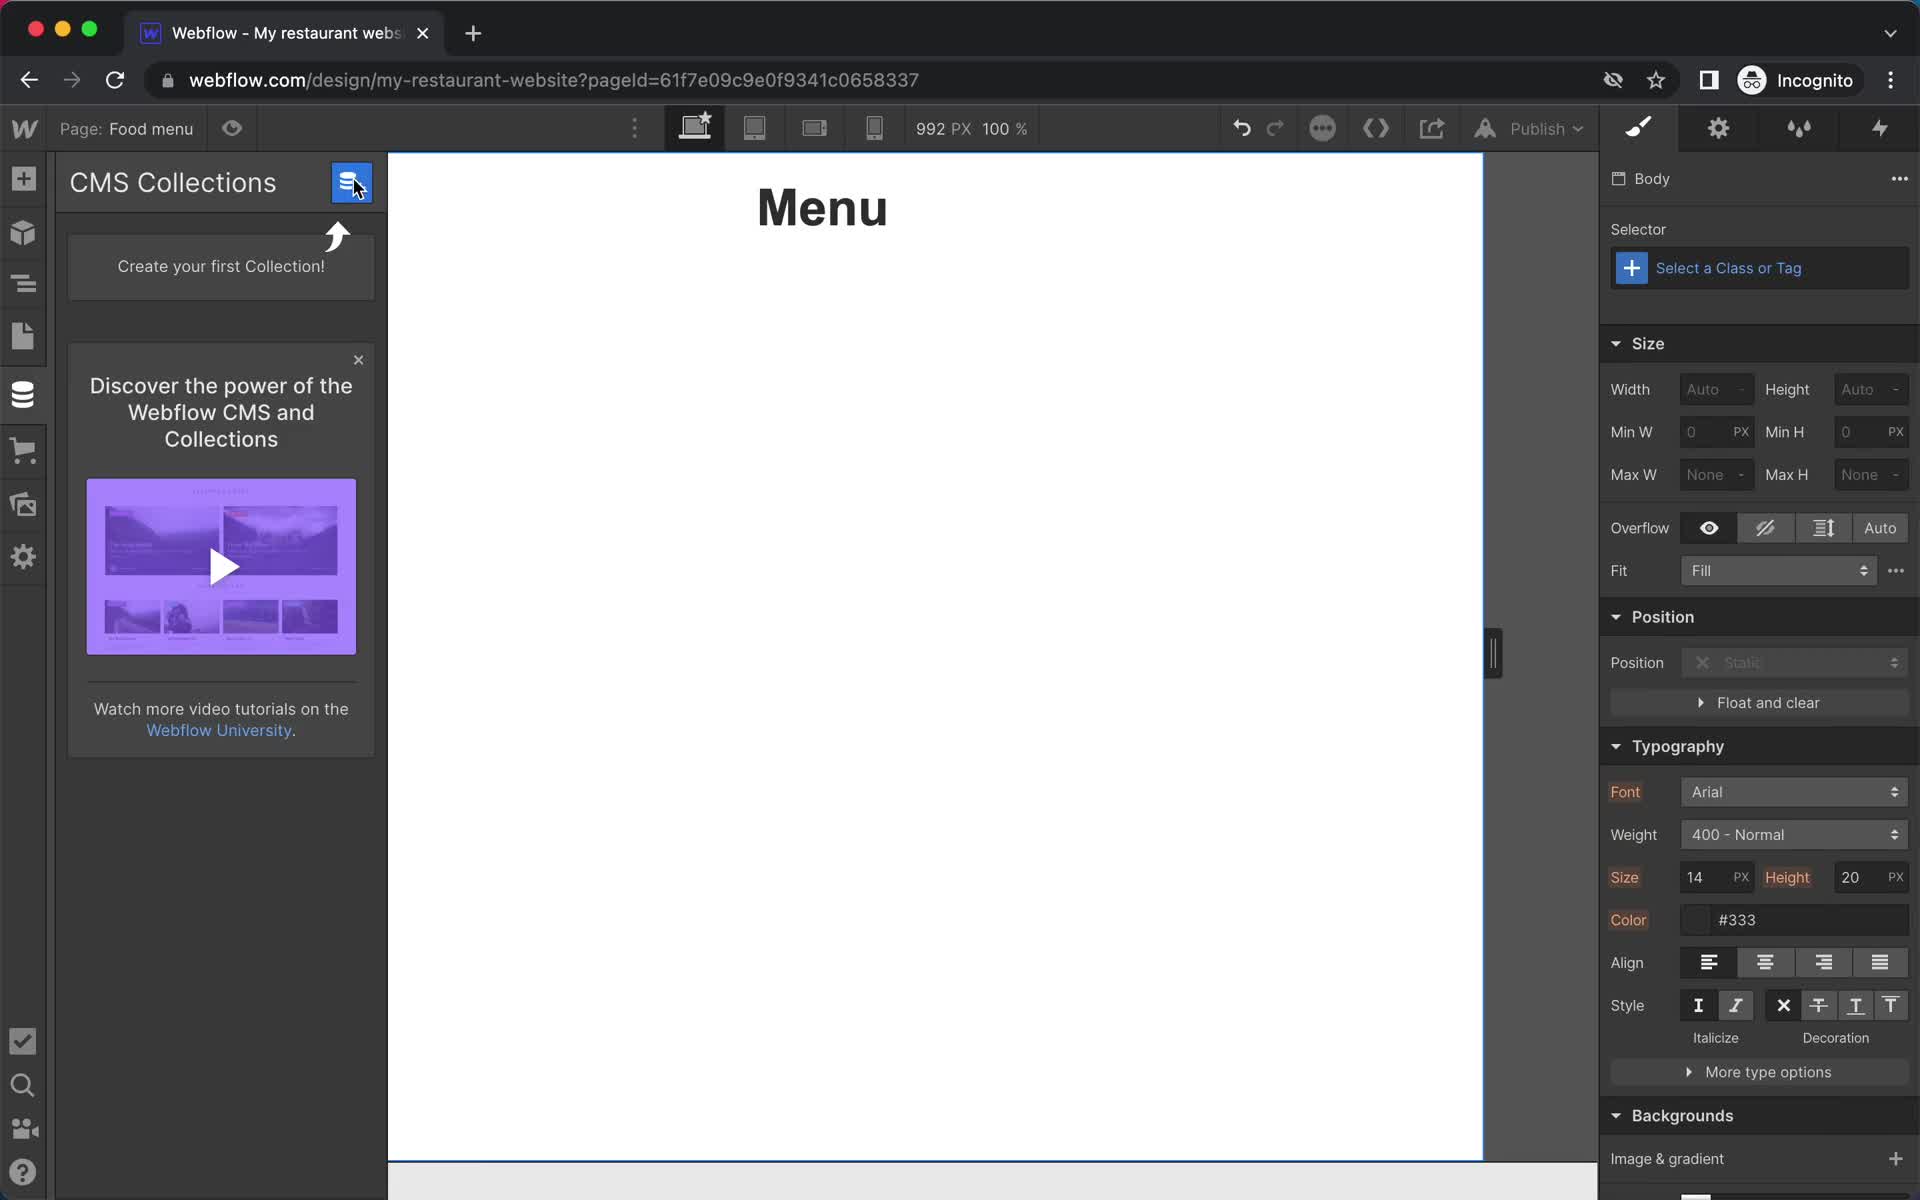Open the Font dropdown showing Arial

point(1794,792)
